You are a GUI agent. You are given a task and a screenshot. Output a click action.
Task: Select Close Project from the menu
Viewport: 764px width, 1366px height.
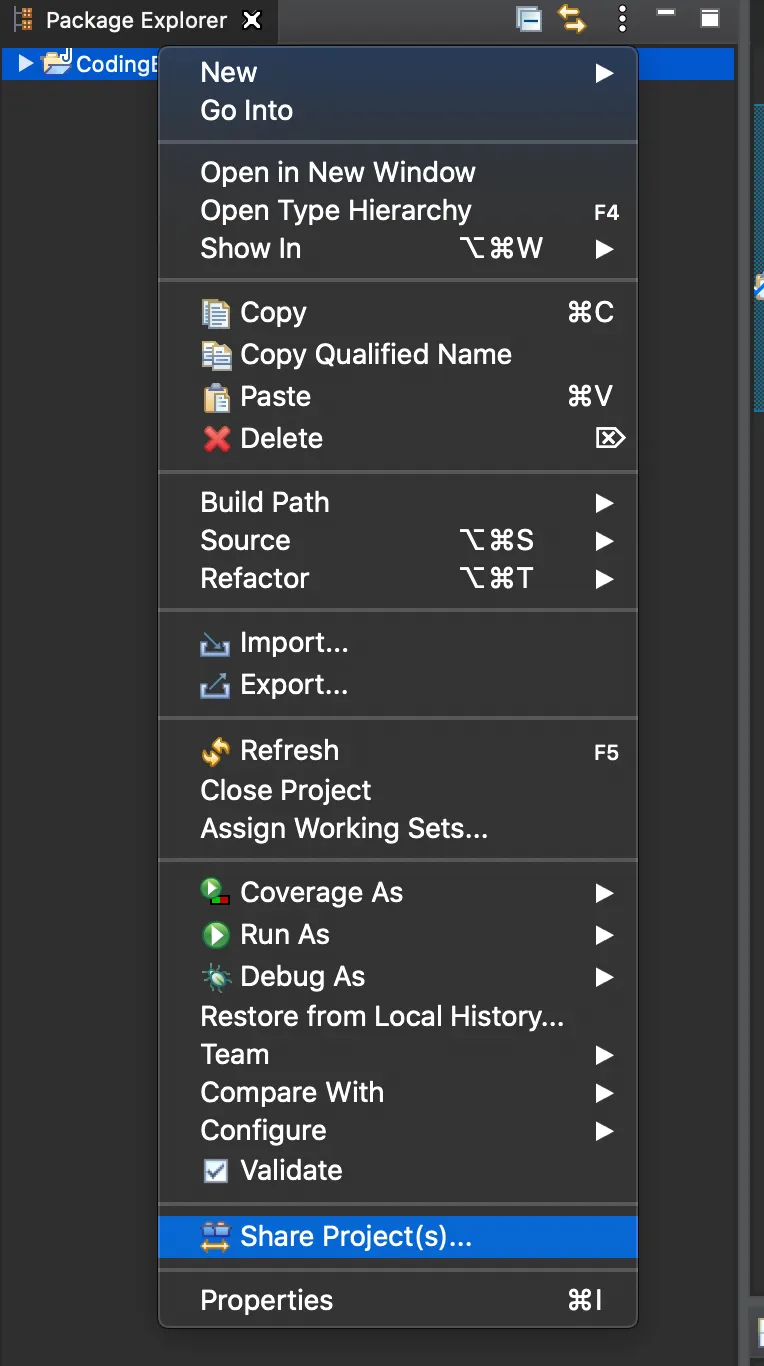click(286, 790)
